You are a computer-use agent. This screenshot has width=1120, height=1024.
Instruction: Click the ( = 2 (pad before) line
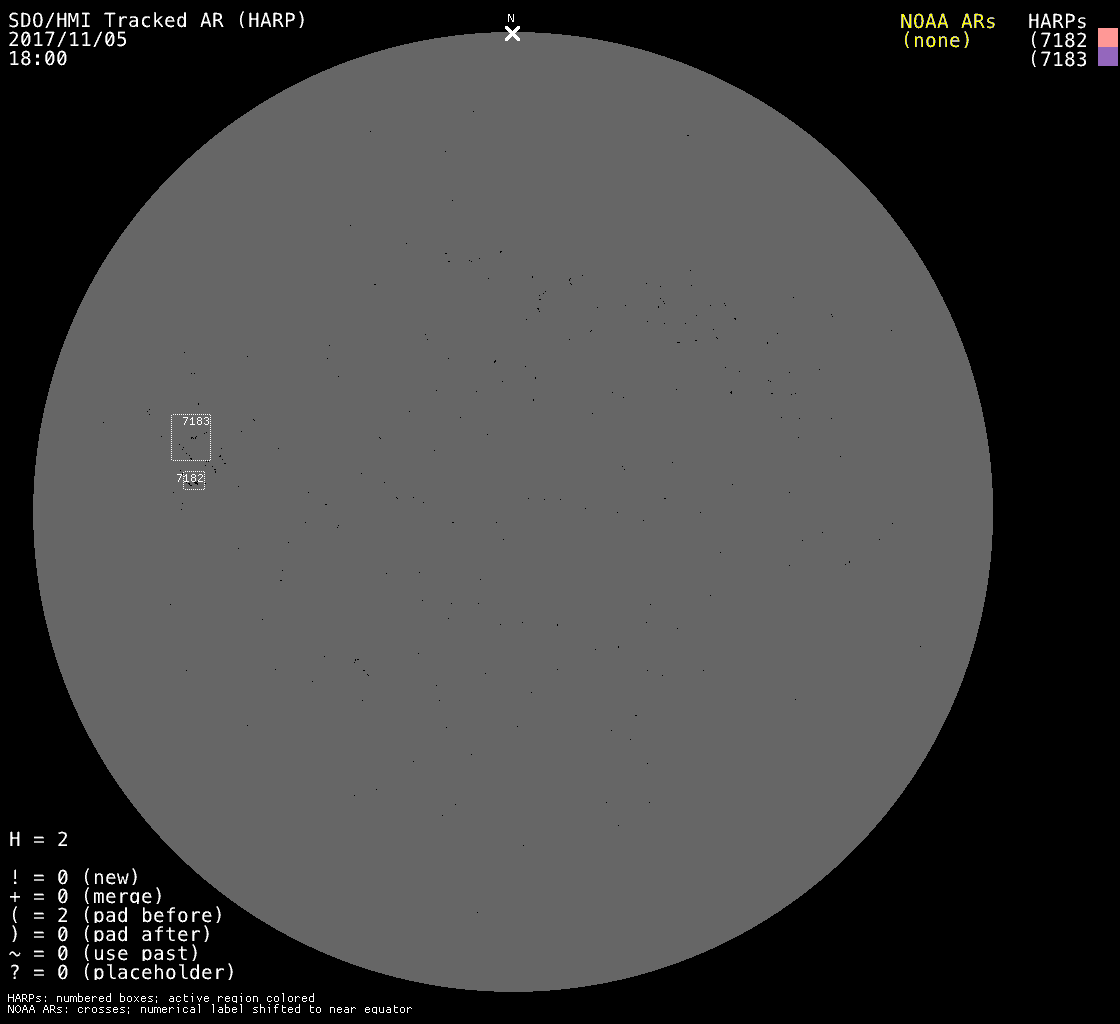pos(116,915)
